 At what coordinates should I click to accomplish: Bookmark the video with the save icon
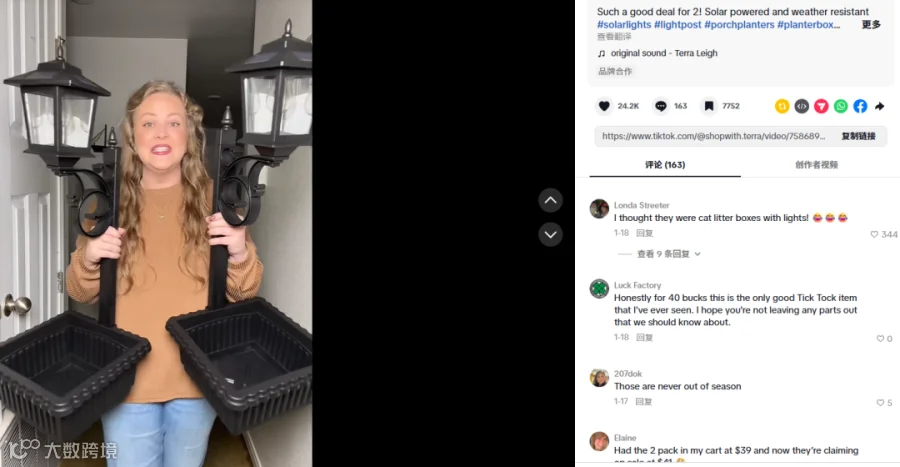709,106
